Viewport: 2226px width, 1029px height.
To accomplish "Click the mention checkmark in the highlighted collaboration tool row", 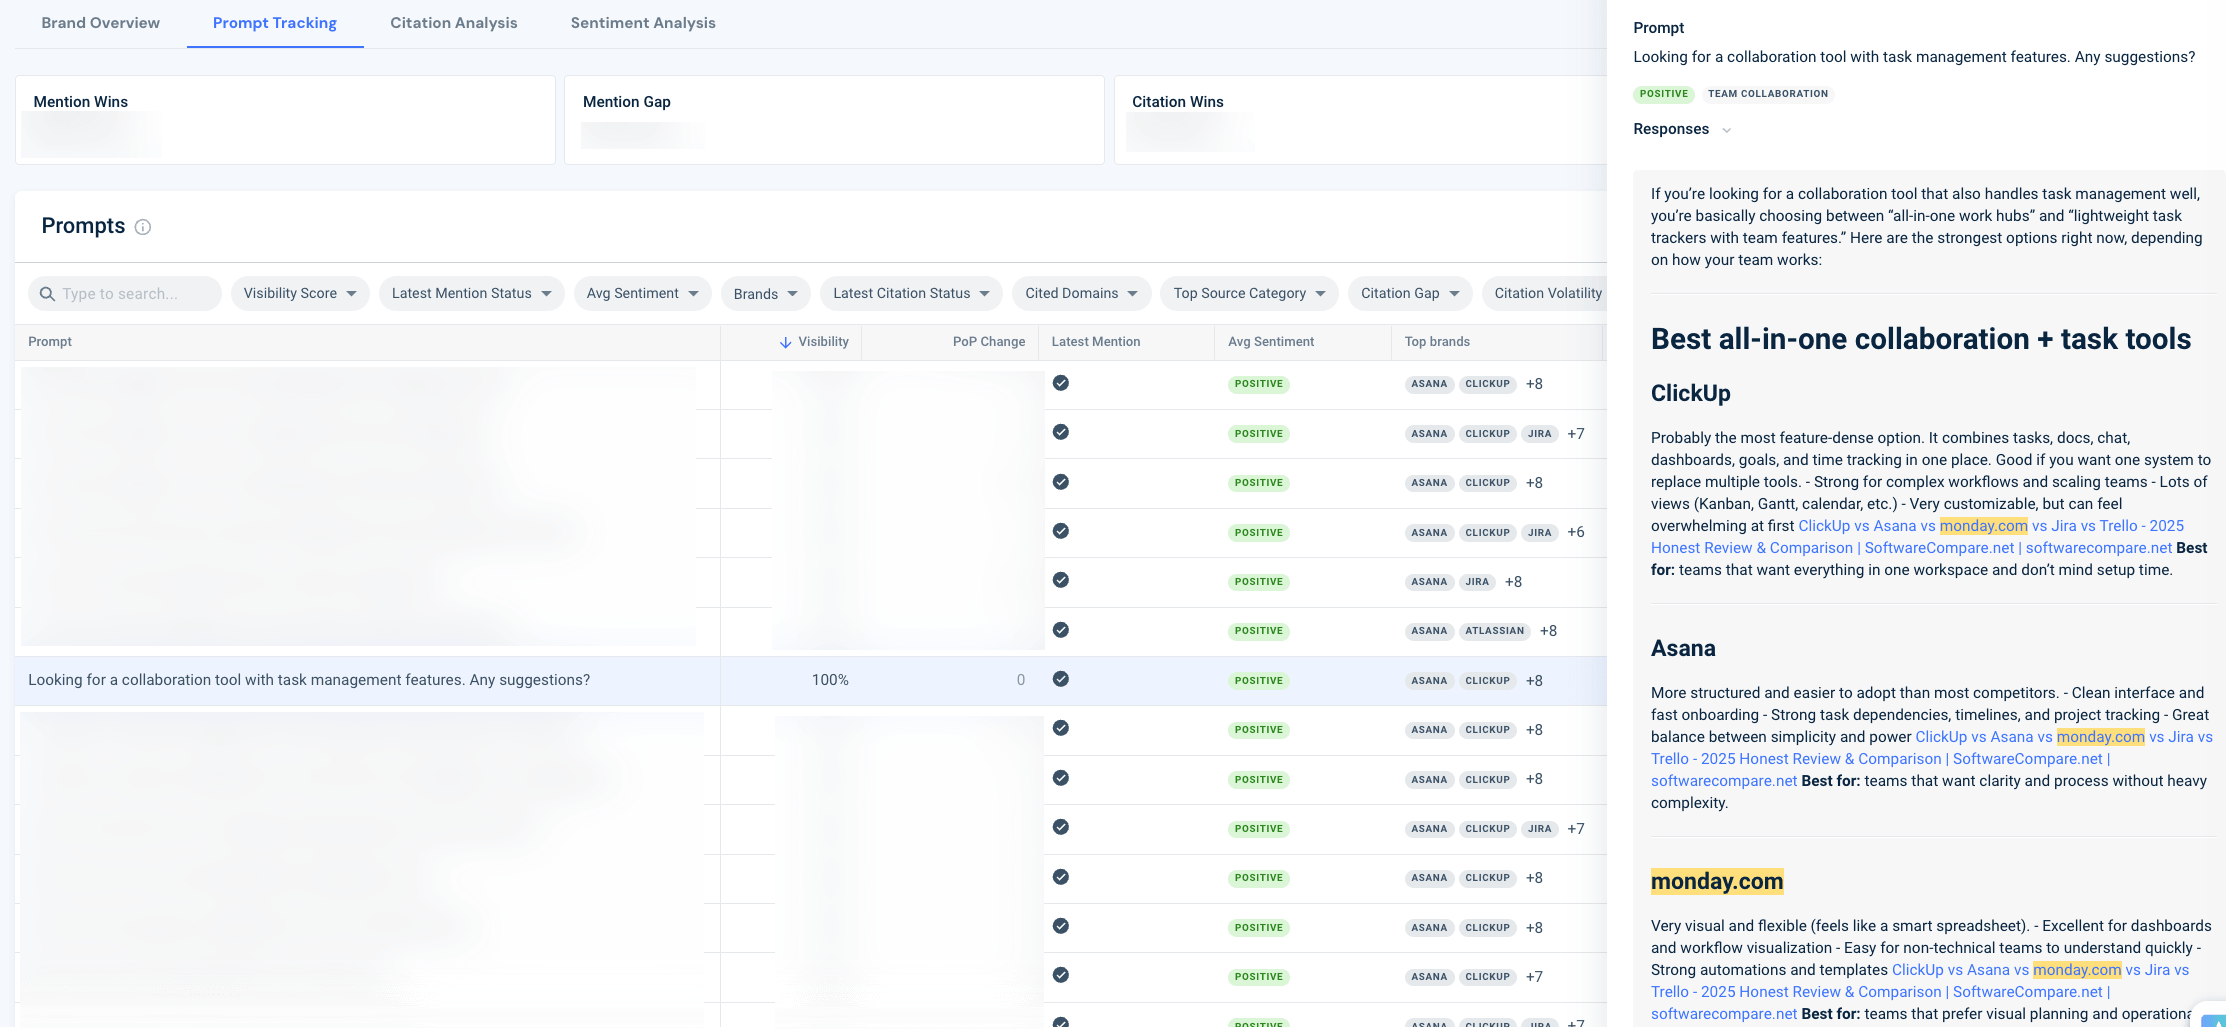I will point(1061,679).
